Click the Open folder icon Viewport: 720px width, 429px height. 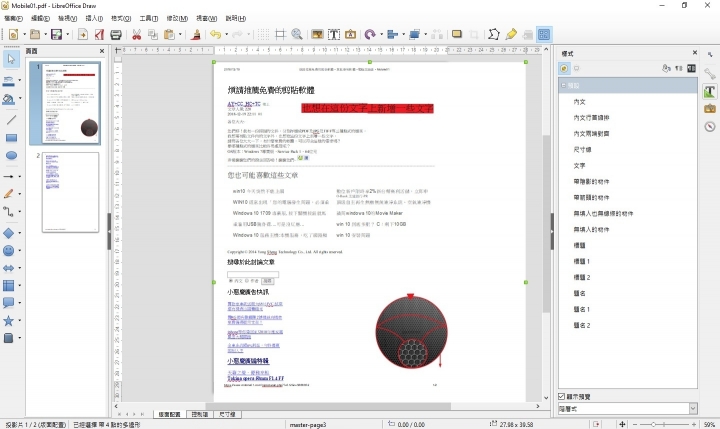pyautogui.click(x=35, y=34)
